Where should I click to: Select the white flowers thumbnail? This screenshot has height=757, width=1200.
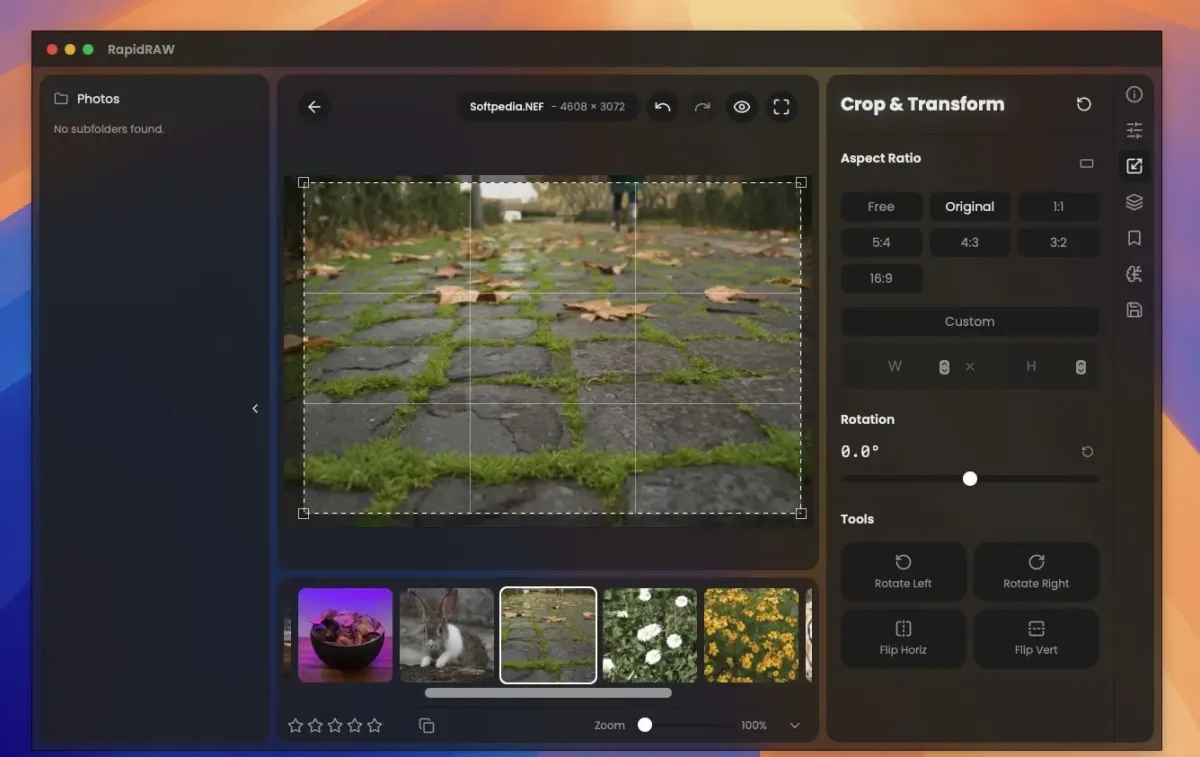point(650,635)
